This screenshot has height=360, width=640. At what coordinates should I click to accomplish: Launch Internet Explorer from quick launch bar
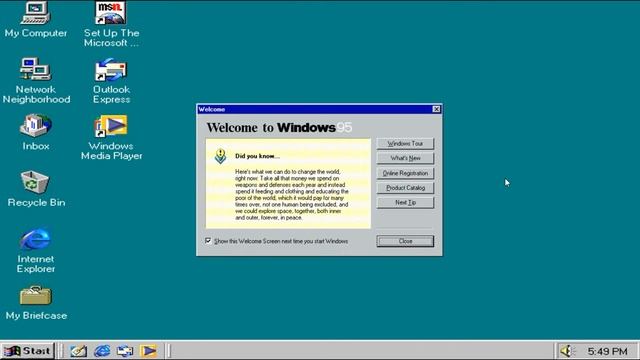[102, 351]
